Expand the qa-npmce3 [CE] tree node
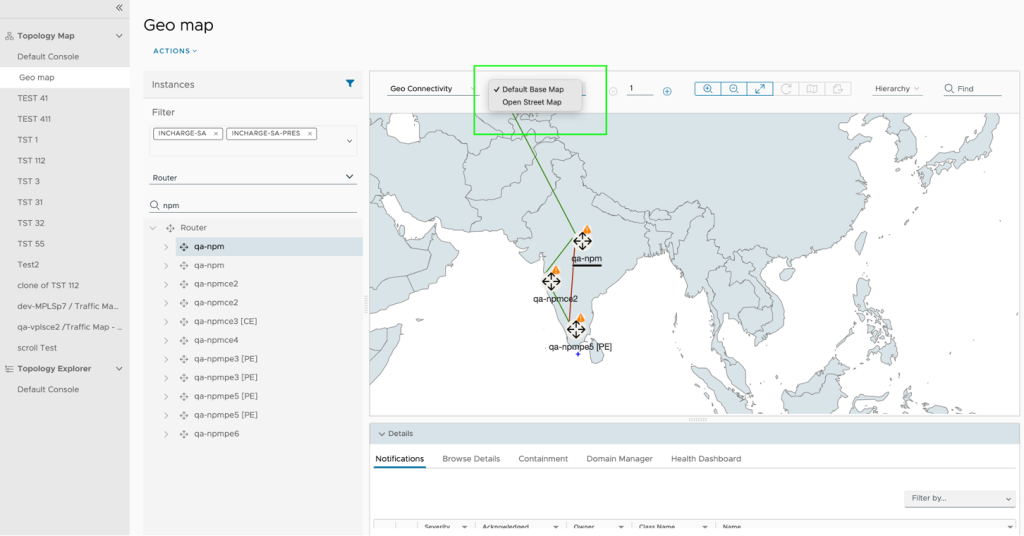 pos(166,322)
